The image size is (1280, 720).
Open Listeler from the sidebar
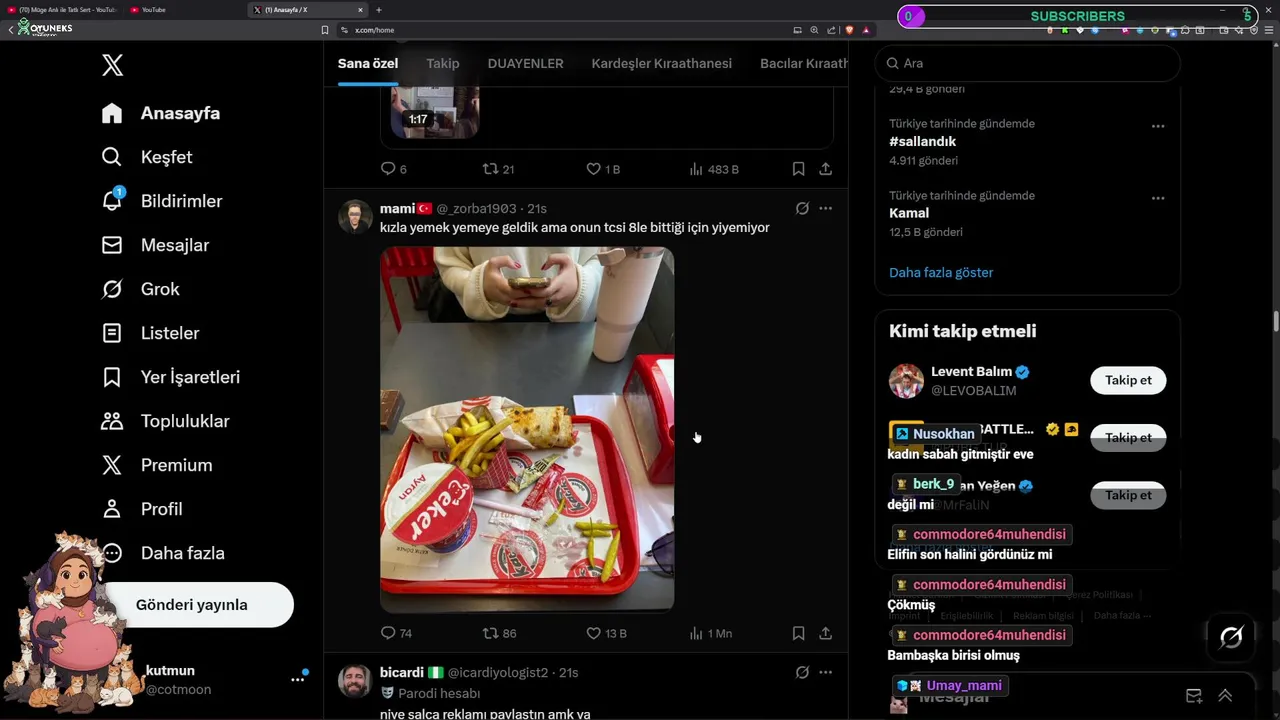150,333
